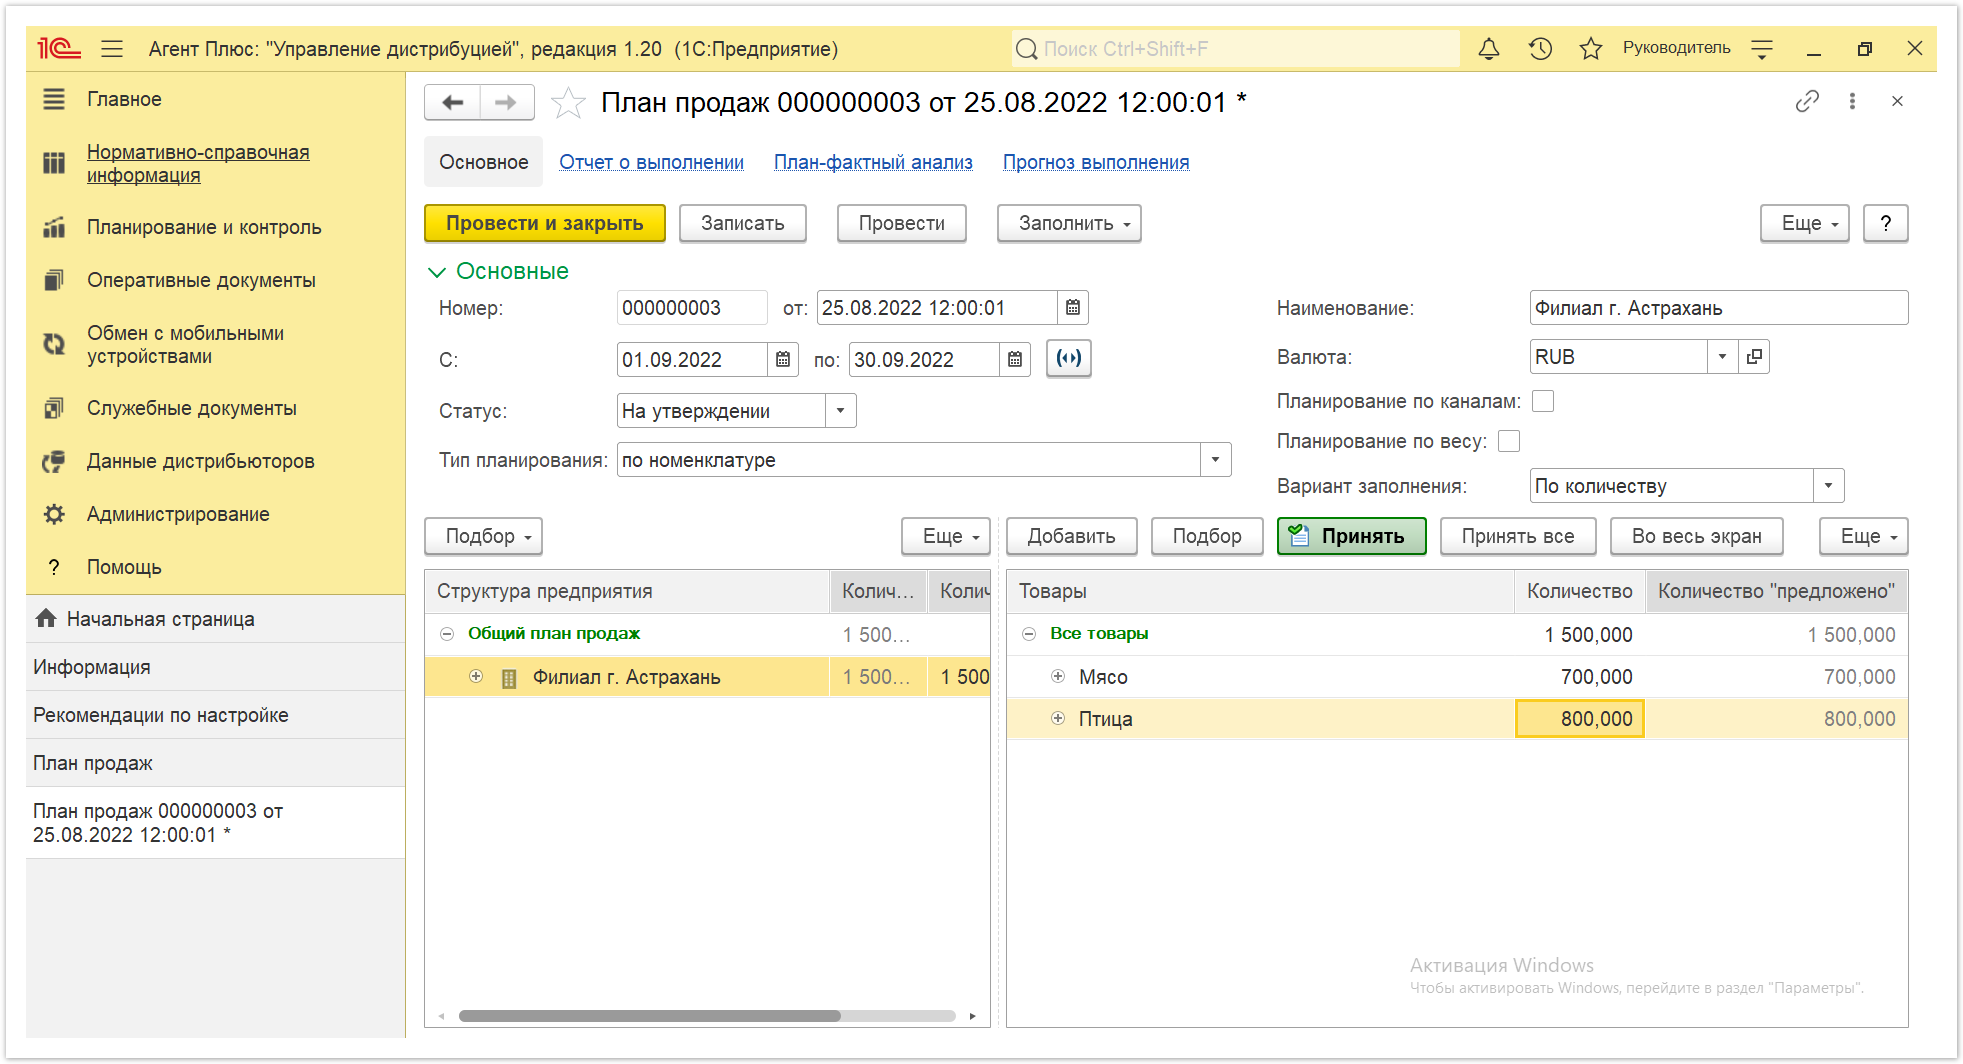The width and height of the screenshot is (1963, 1064).
Task: Open the Тип планирования dropdown
Action: tap(1215, 460)
